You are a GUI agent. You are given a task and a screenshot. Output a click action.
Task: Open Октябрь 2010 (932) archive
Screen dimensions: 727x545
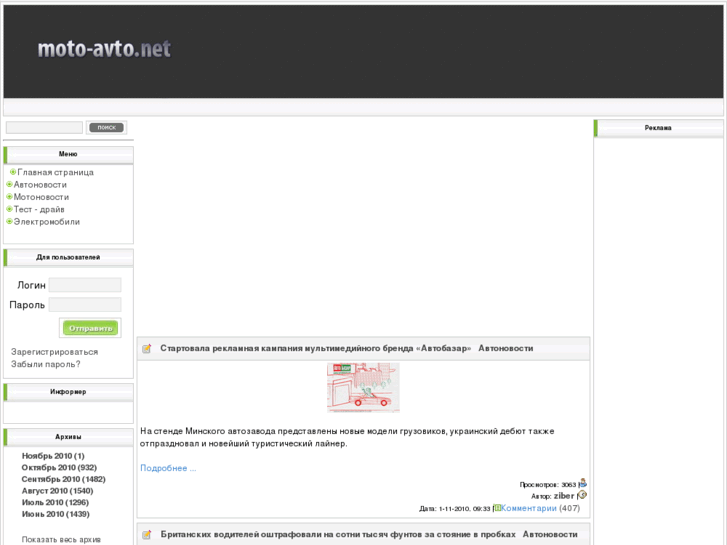pyautogui.click(x=59, y=468)
